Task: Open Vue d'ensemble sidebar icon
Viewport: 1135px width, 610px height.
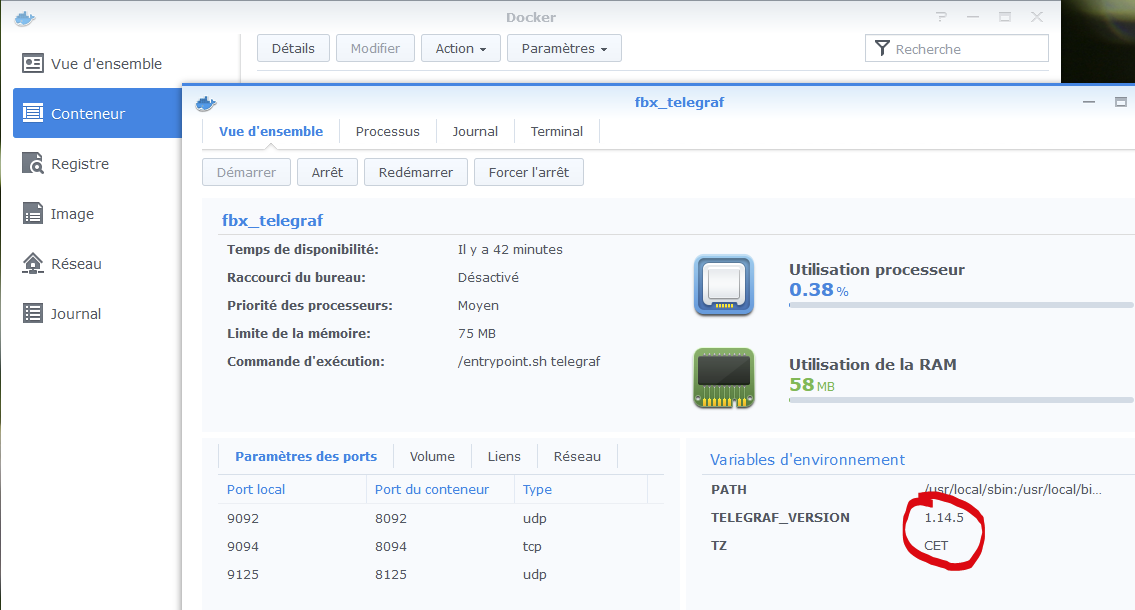Action: (x=34, y=64)
